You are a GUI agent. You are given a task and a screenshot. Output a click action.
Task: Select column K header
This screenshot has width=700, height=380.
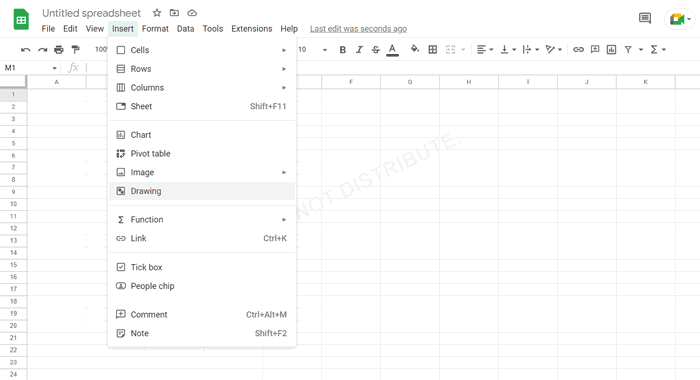[646, 82]
